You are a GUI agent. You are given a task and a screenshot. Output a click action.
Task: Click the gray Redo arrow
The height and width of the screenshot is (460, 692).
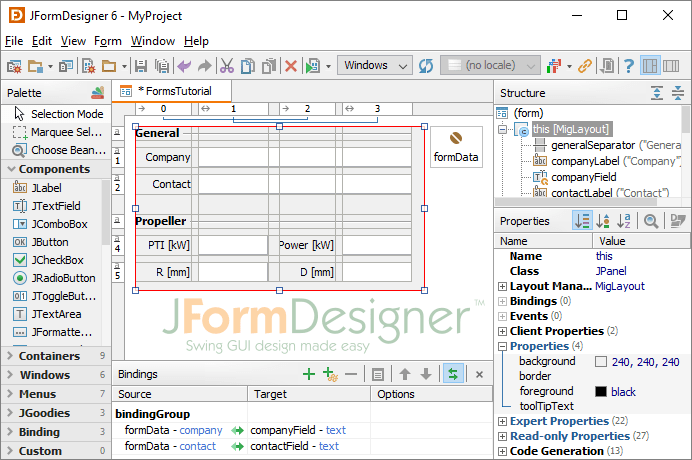pos(204,66)
